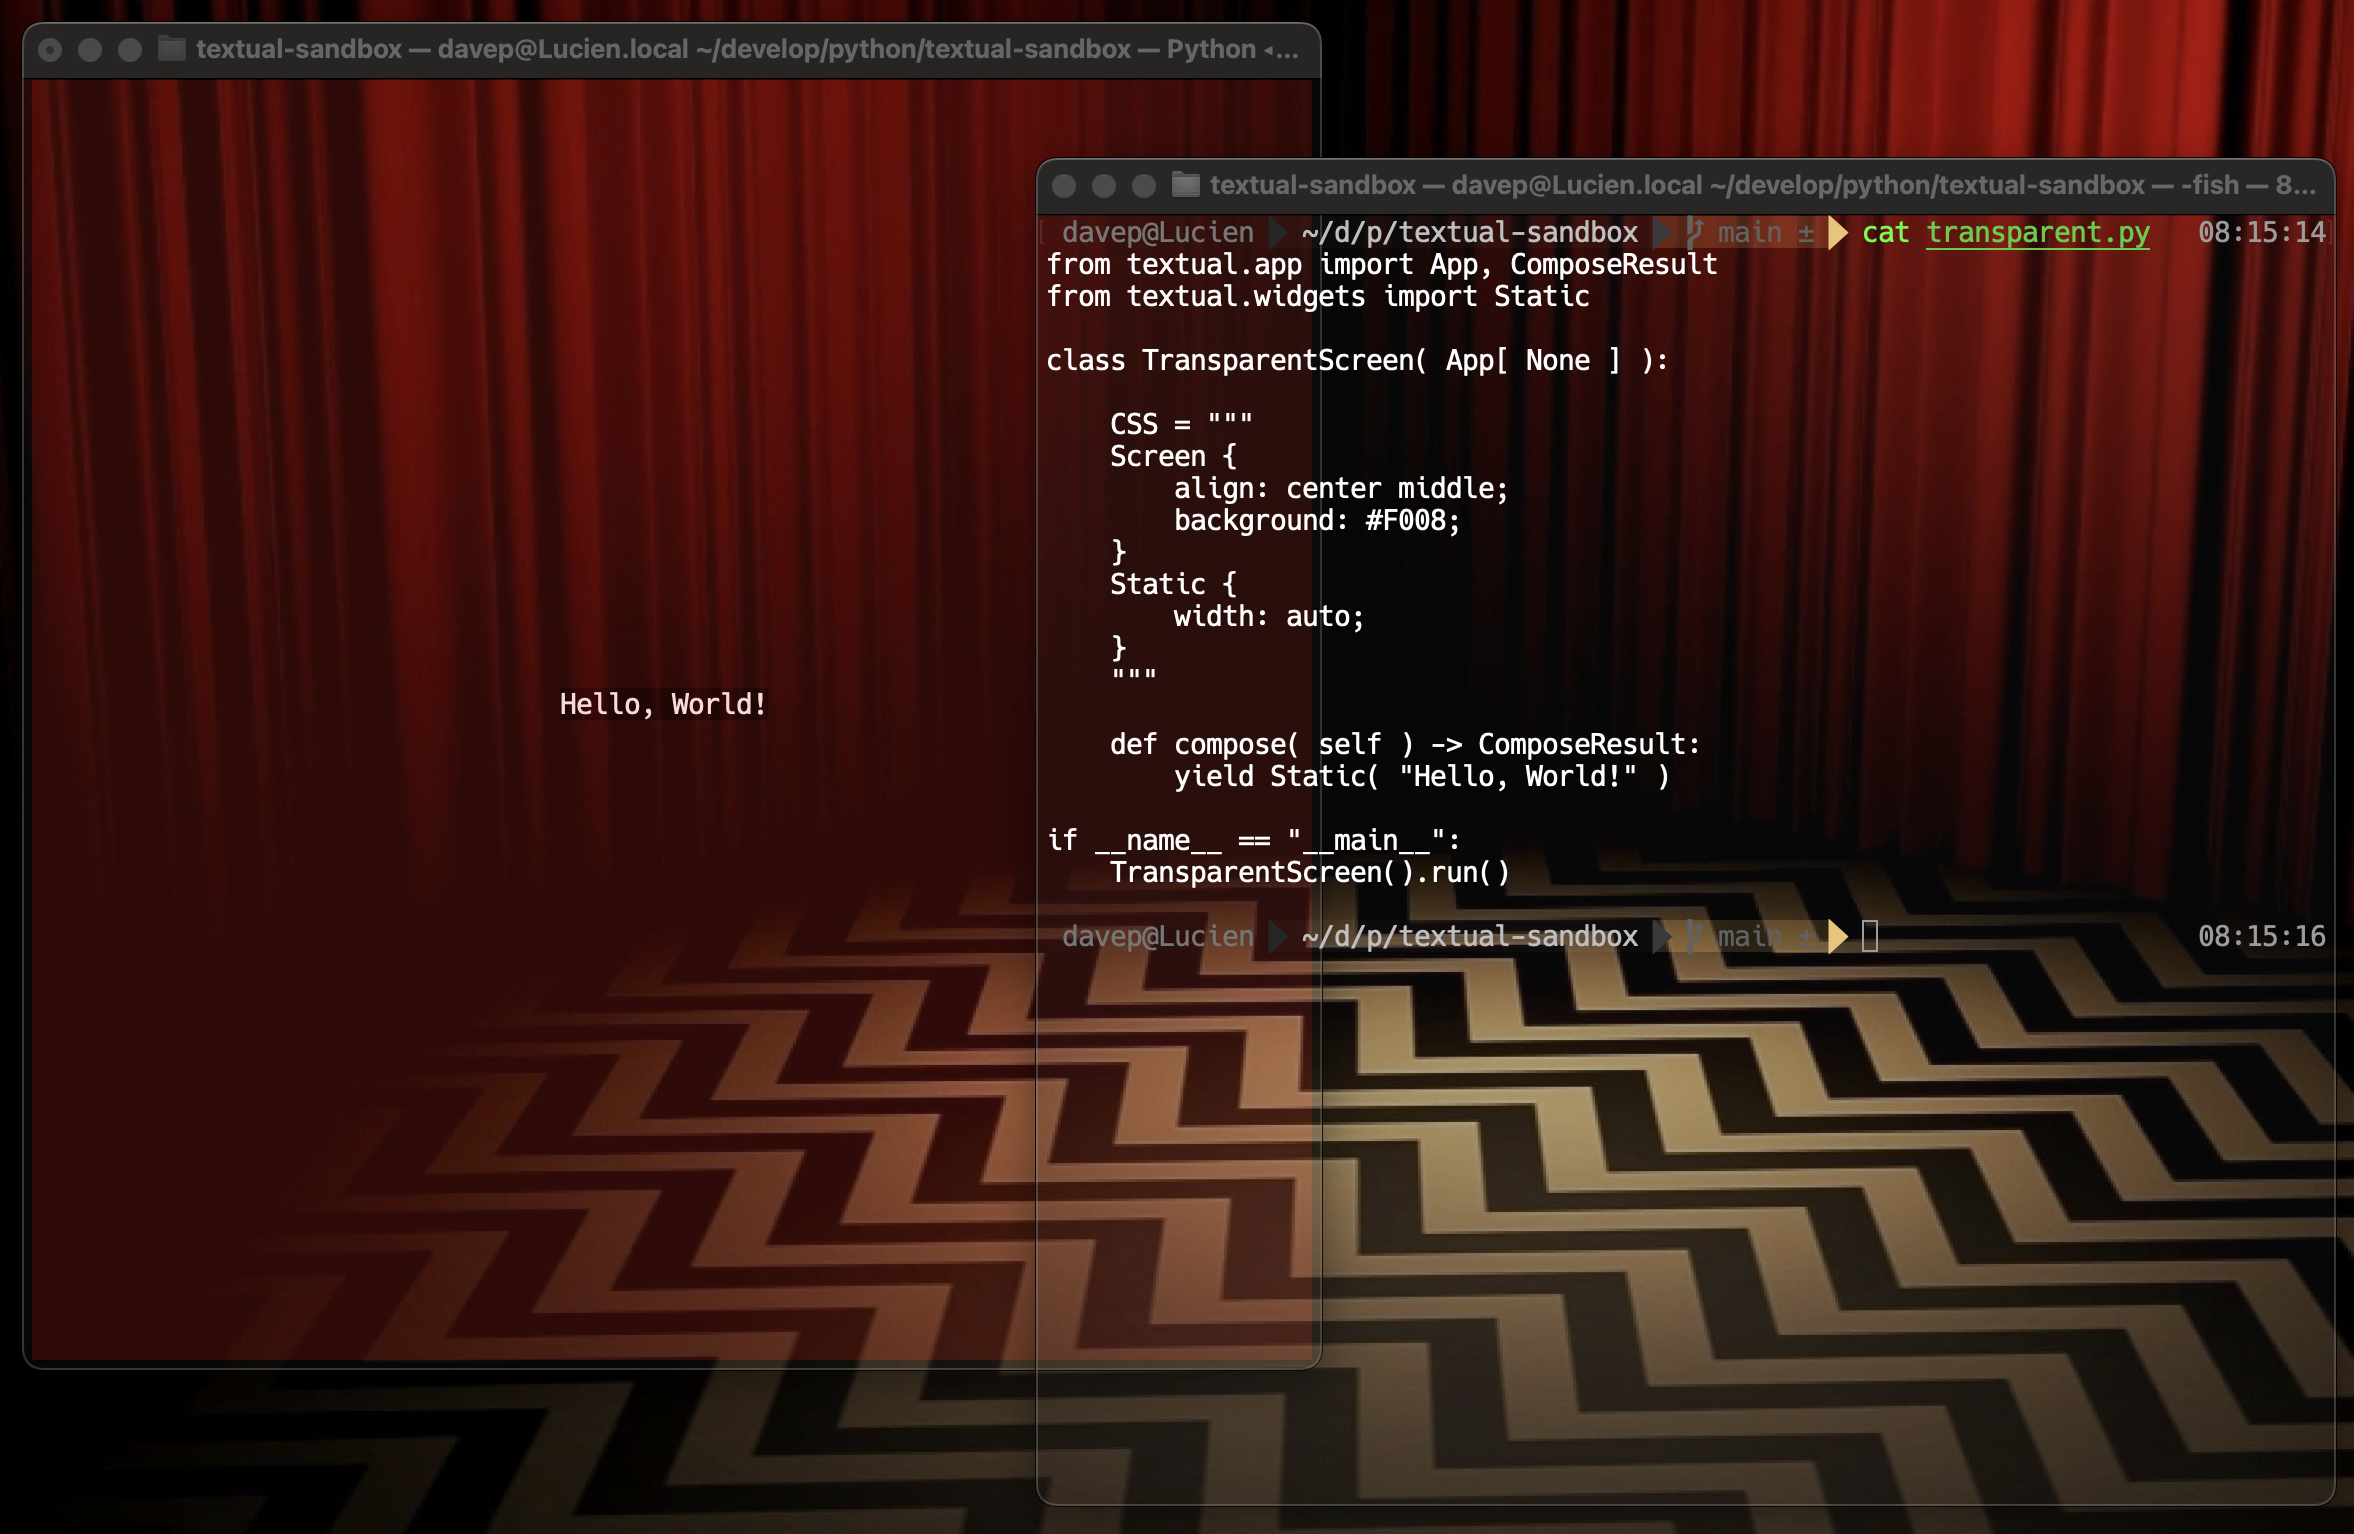The width and height of the screenshot is (2354, 1534).
Task: Click the "CSS = """" line
Action: (x=1181, y=423)
